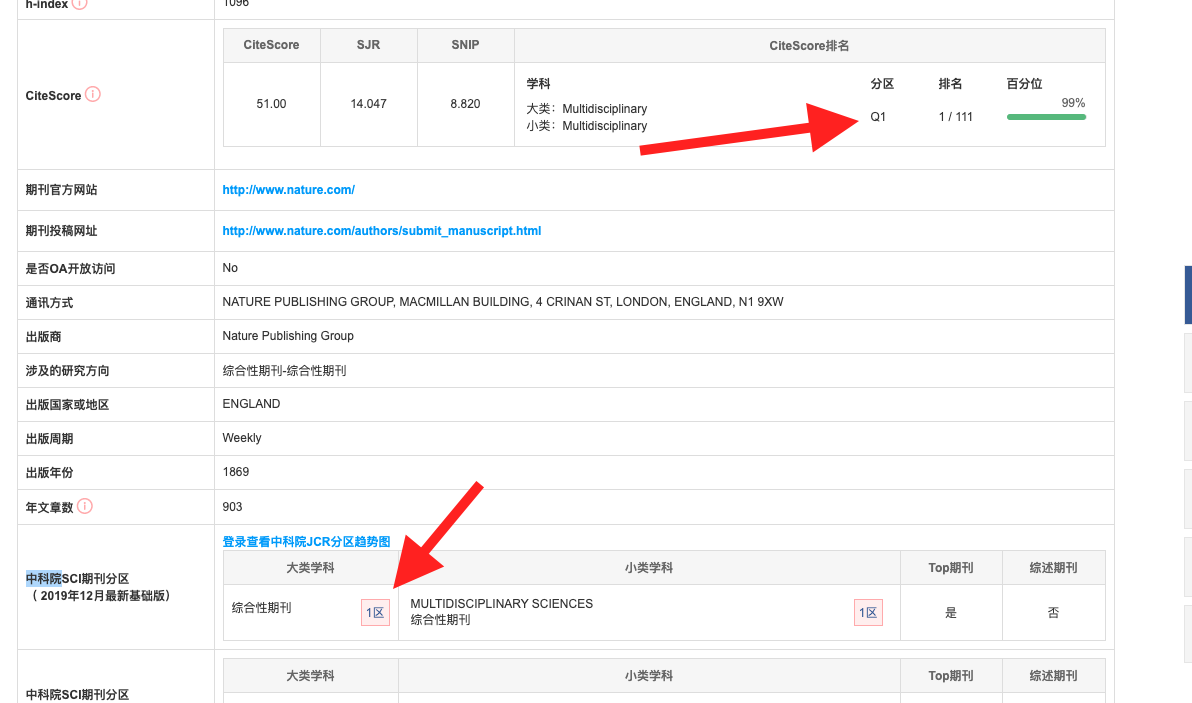Open the submit_manuscript.html submission link
Image resolution: width=1192 pixels, height=703 pixels.
[x=382, y=231]
